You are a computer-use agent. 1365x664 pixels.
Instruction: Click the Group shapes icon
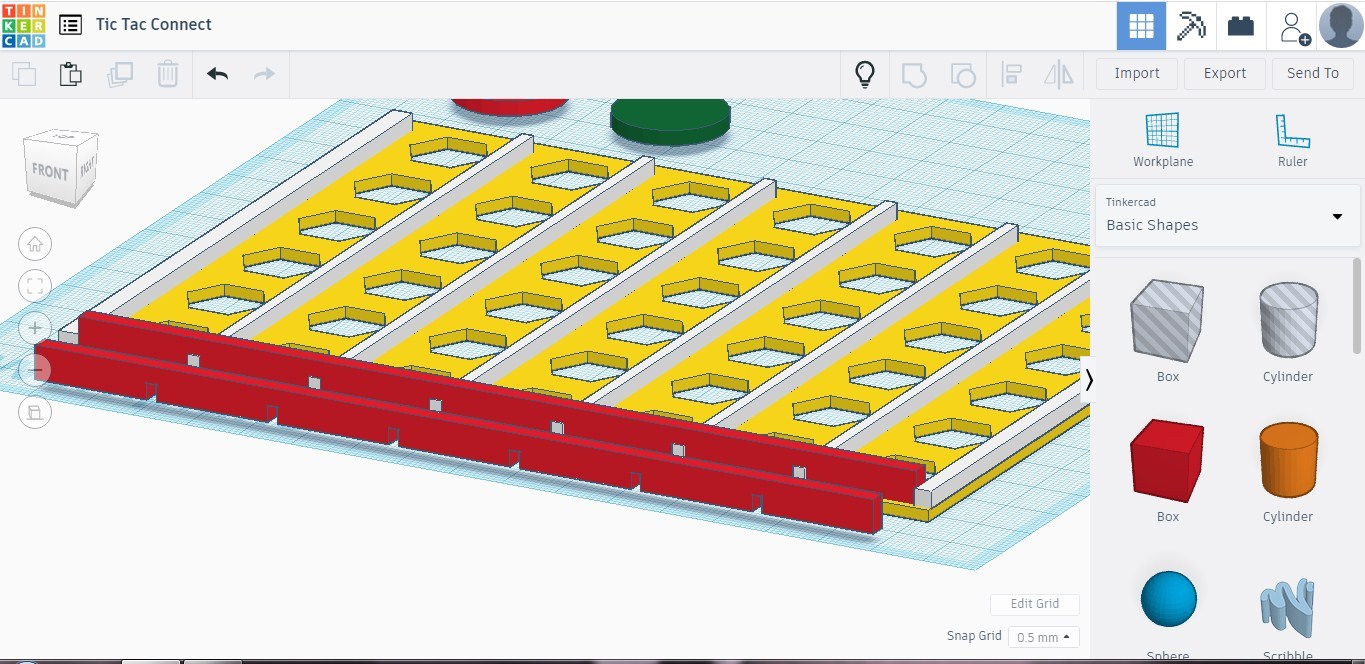tap(914, 74)
